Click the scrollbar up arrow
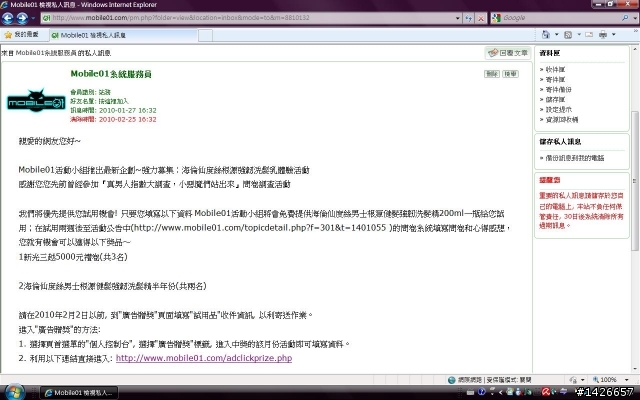The height and width of the screenshot is (400, 640). (635, 48)
